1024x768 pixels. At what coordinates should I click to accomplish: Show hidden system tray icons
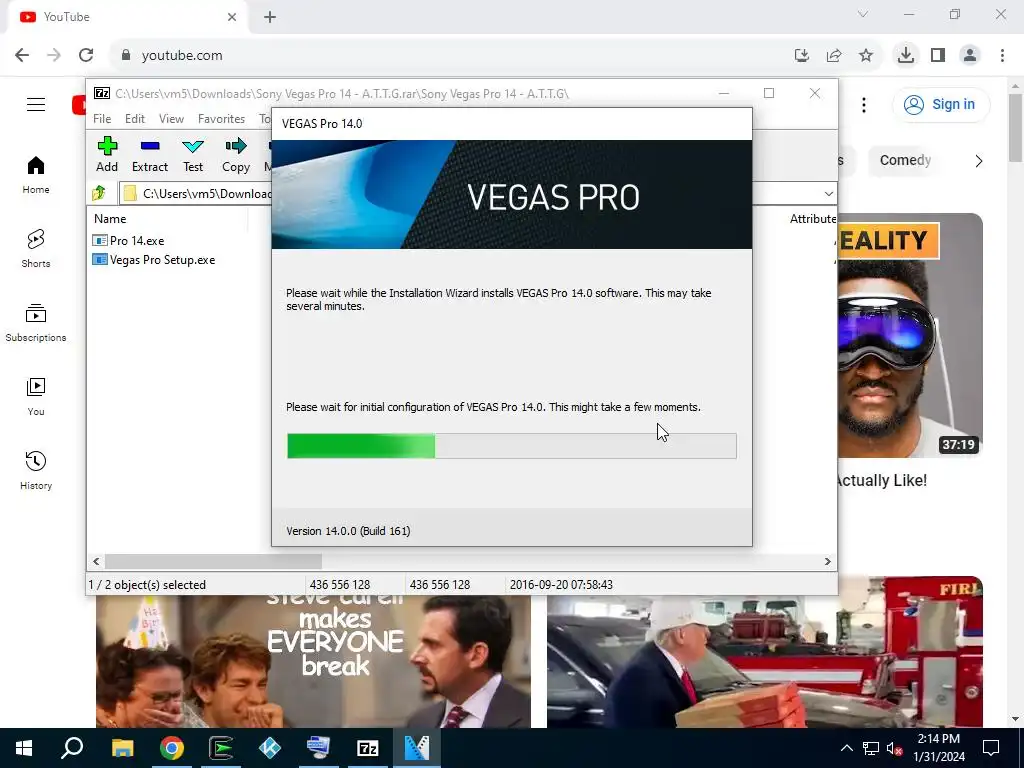[846, 748]
